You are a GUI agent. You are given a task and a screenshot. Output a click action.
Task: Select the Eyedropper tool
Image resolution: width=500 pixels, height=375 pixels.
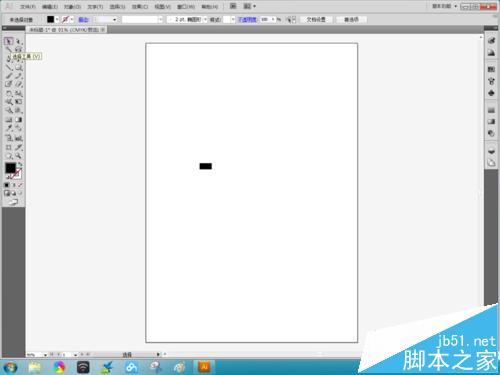(x=9, y=128)
